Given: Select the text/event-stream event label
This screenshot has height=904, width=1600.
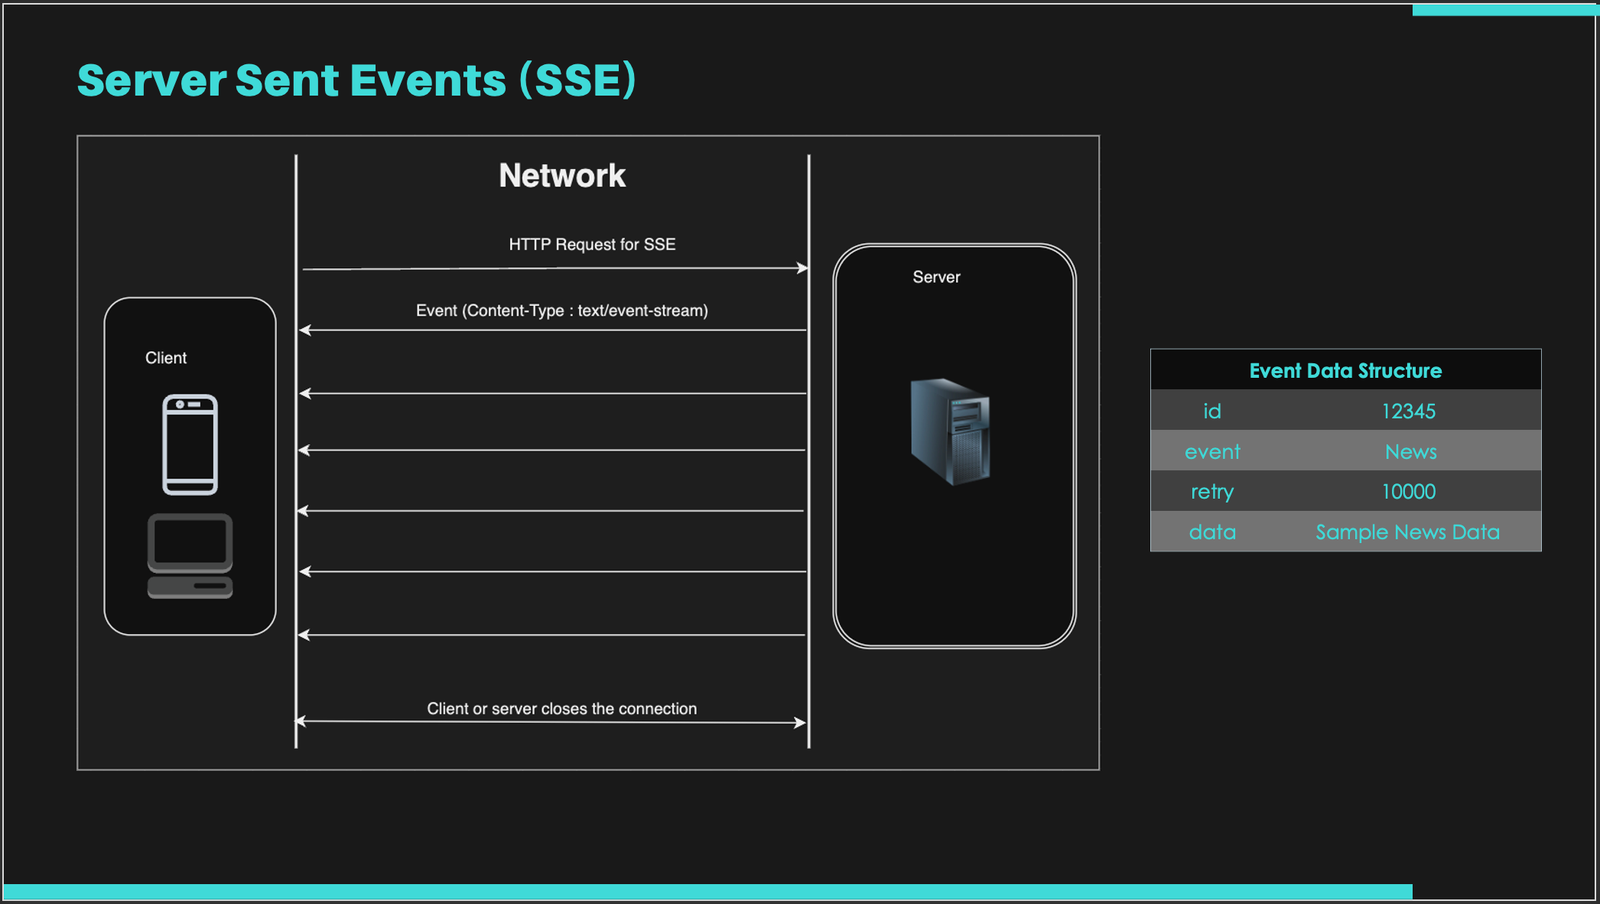Looking at the screenshot, I should (562, 311).
